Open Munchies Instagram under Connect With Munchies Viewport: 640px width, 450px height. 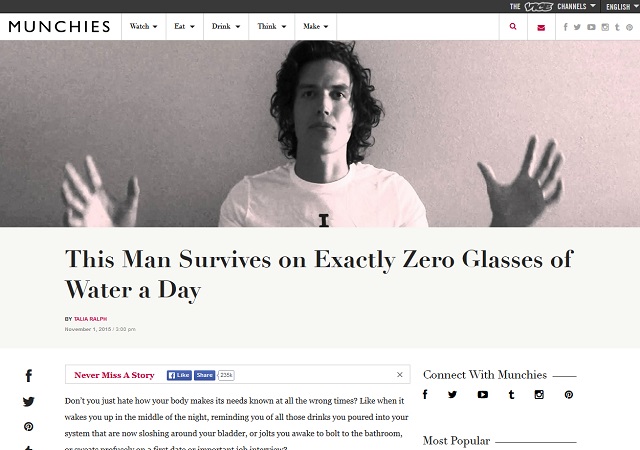(539, 394)
